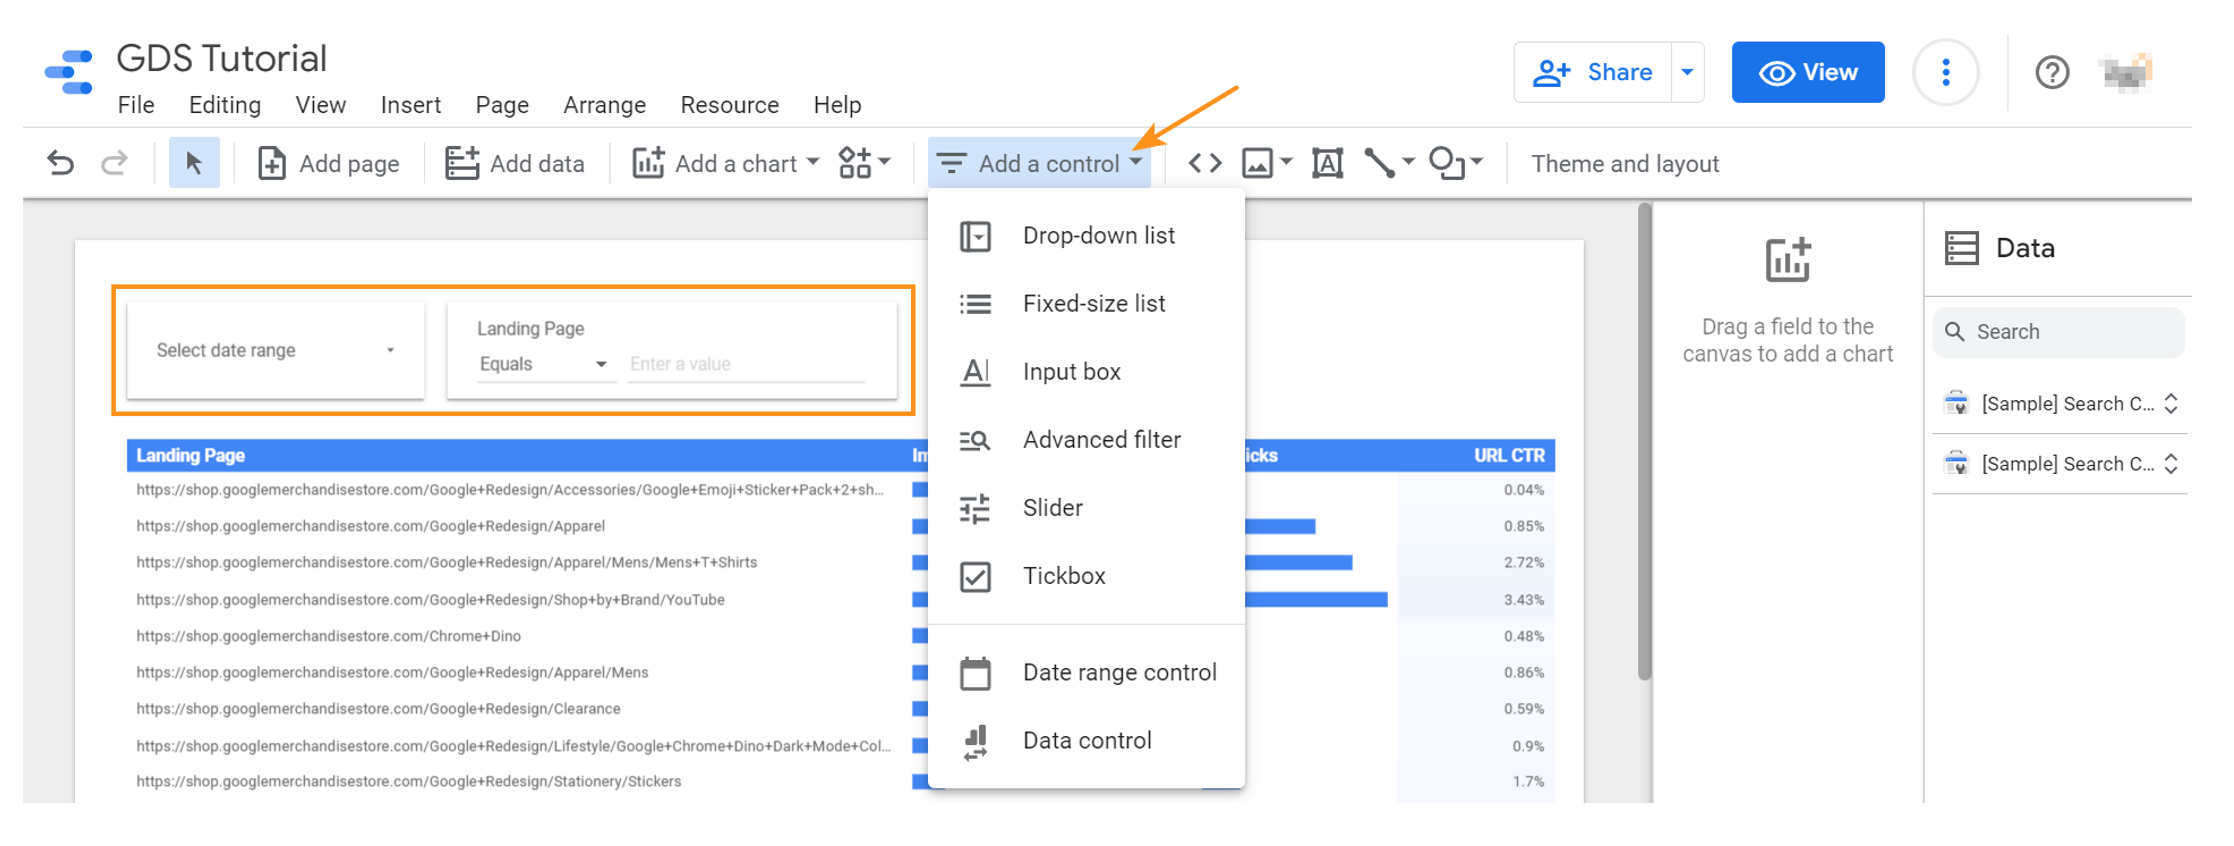Select Fixed-size list control
2234x846 pixels.
click(1086, 304)
